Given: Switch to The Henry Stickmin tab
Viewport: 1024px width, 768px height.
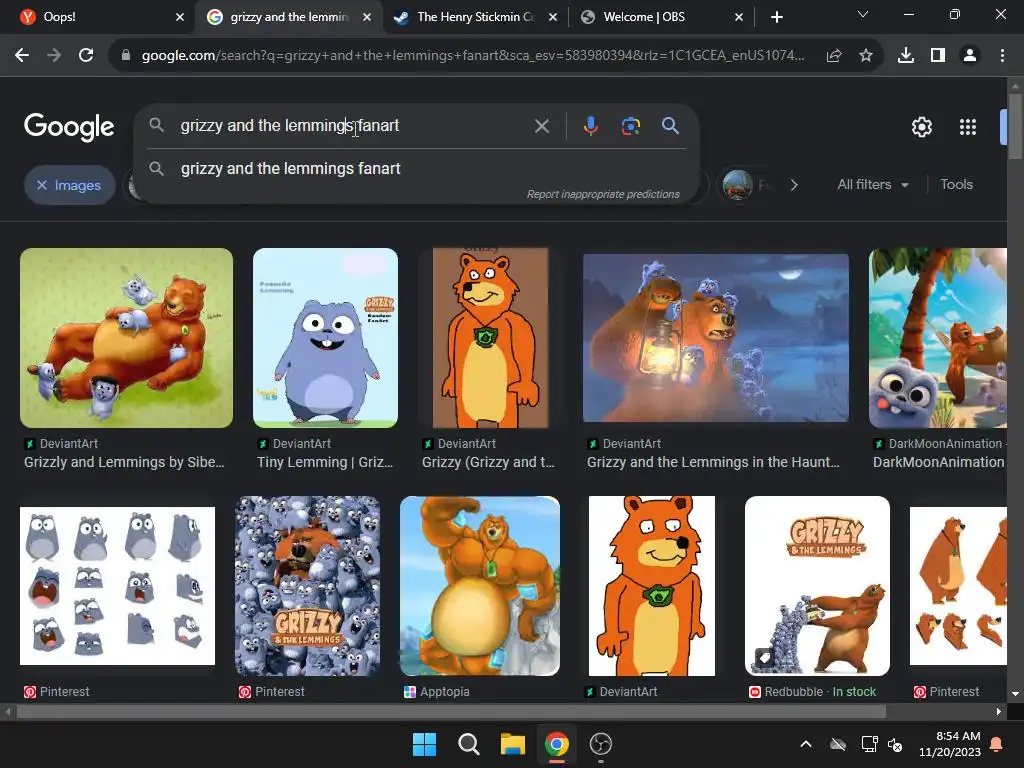Looking at the screenshot, I should click(475, 17).
